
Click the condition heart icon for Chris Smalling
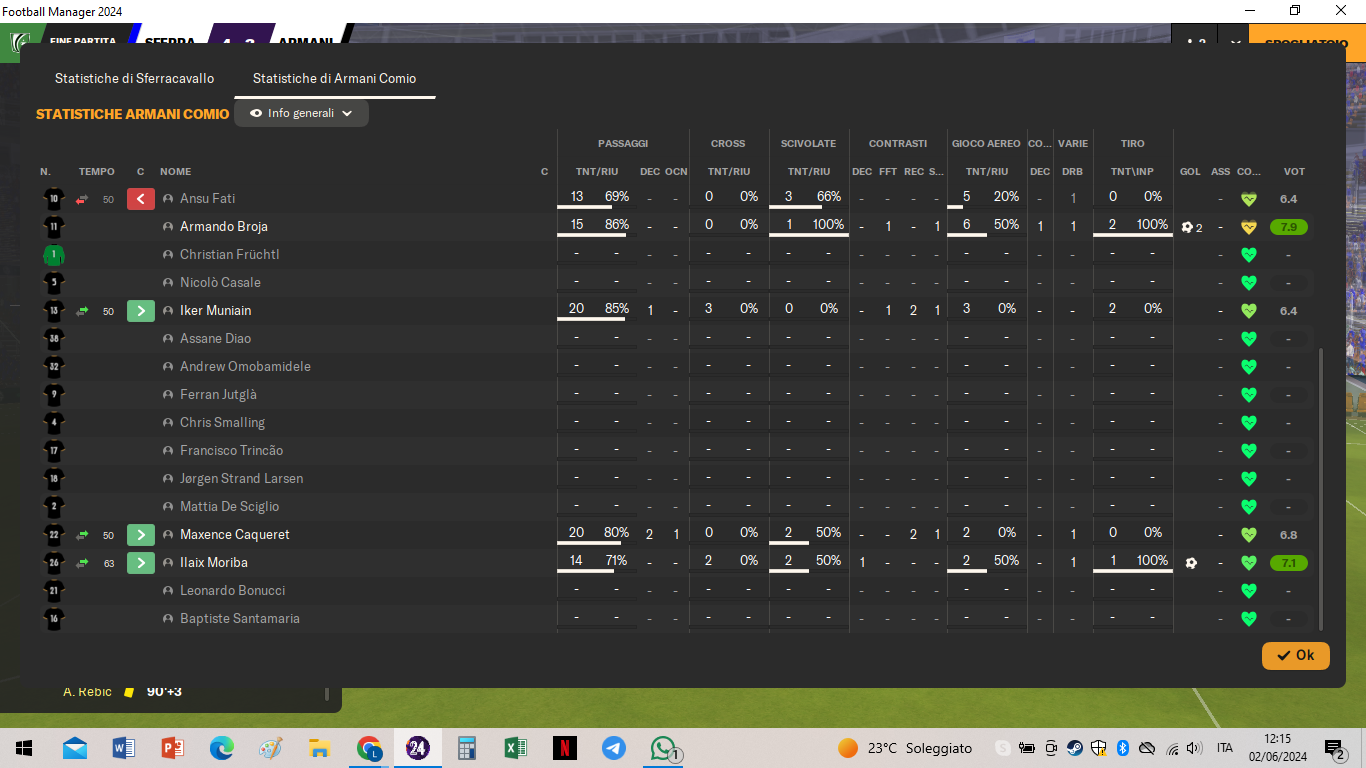tap(1248, 423)
